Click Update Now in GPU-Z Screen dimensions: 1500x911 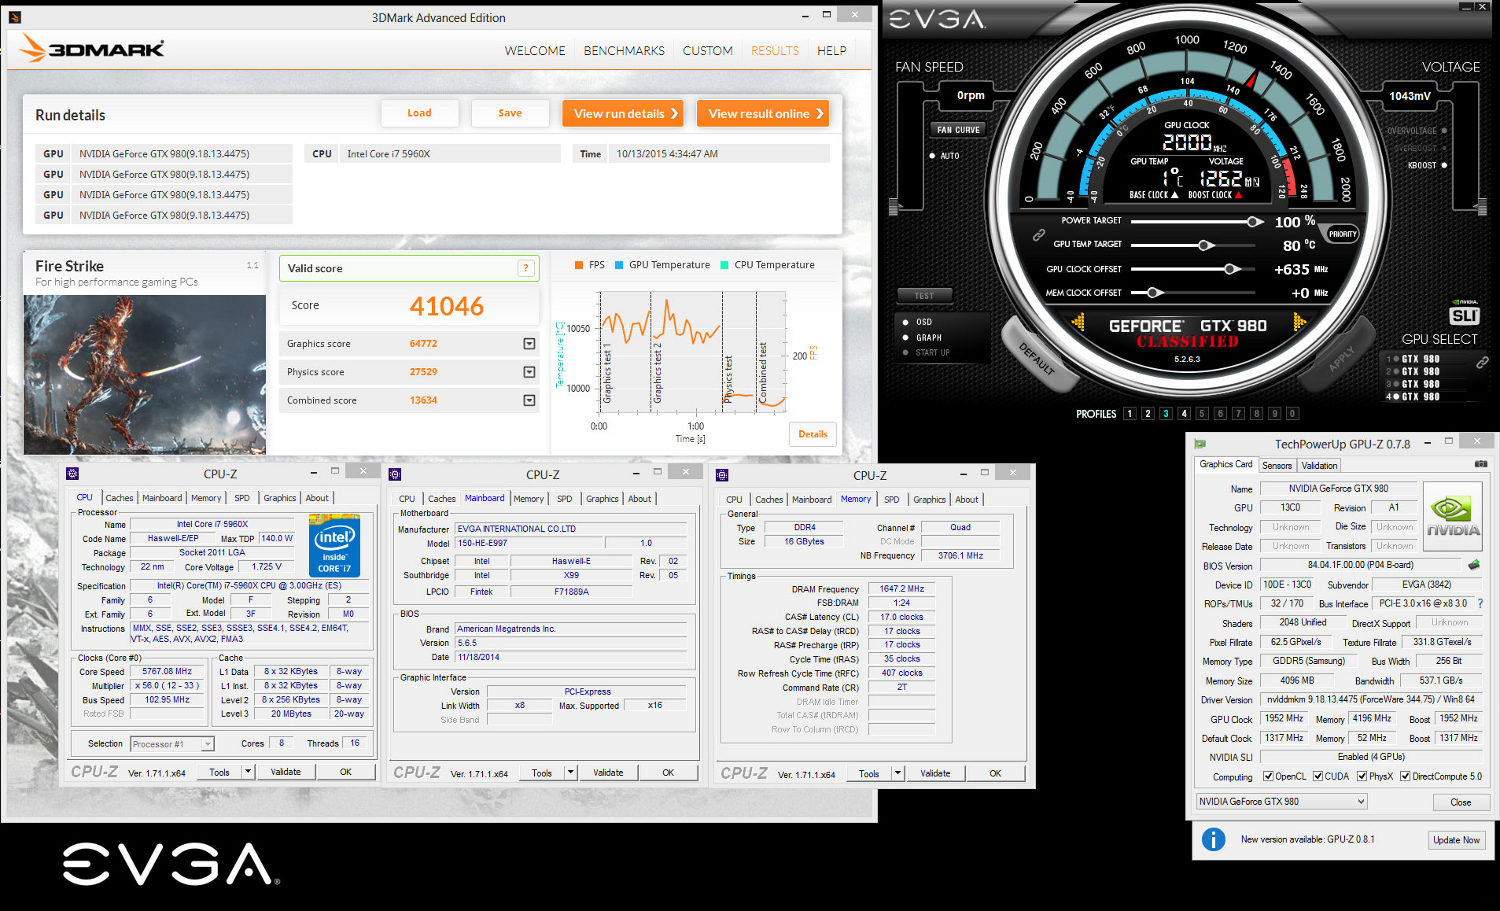pos(1456,840)
